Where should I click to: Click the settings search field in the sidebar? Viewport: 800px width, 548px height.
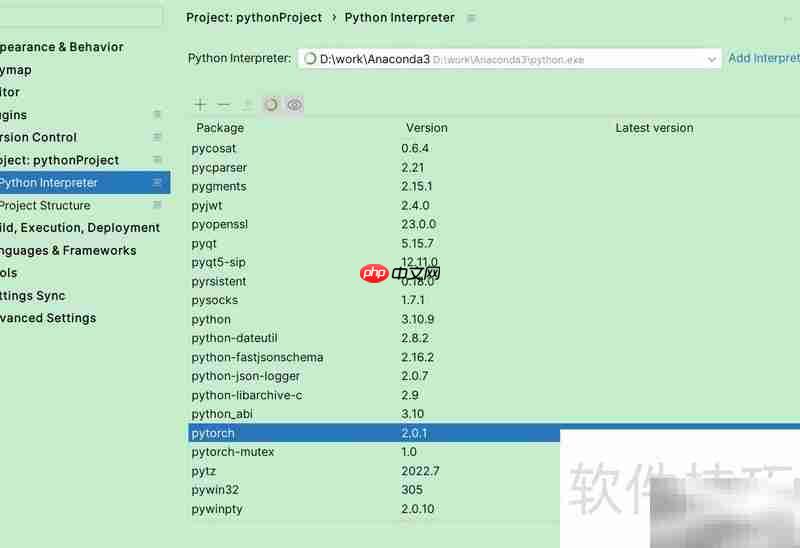click(81, 17)
